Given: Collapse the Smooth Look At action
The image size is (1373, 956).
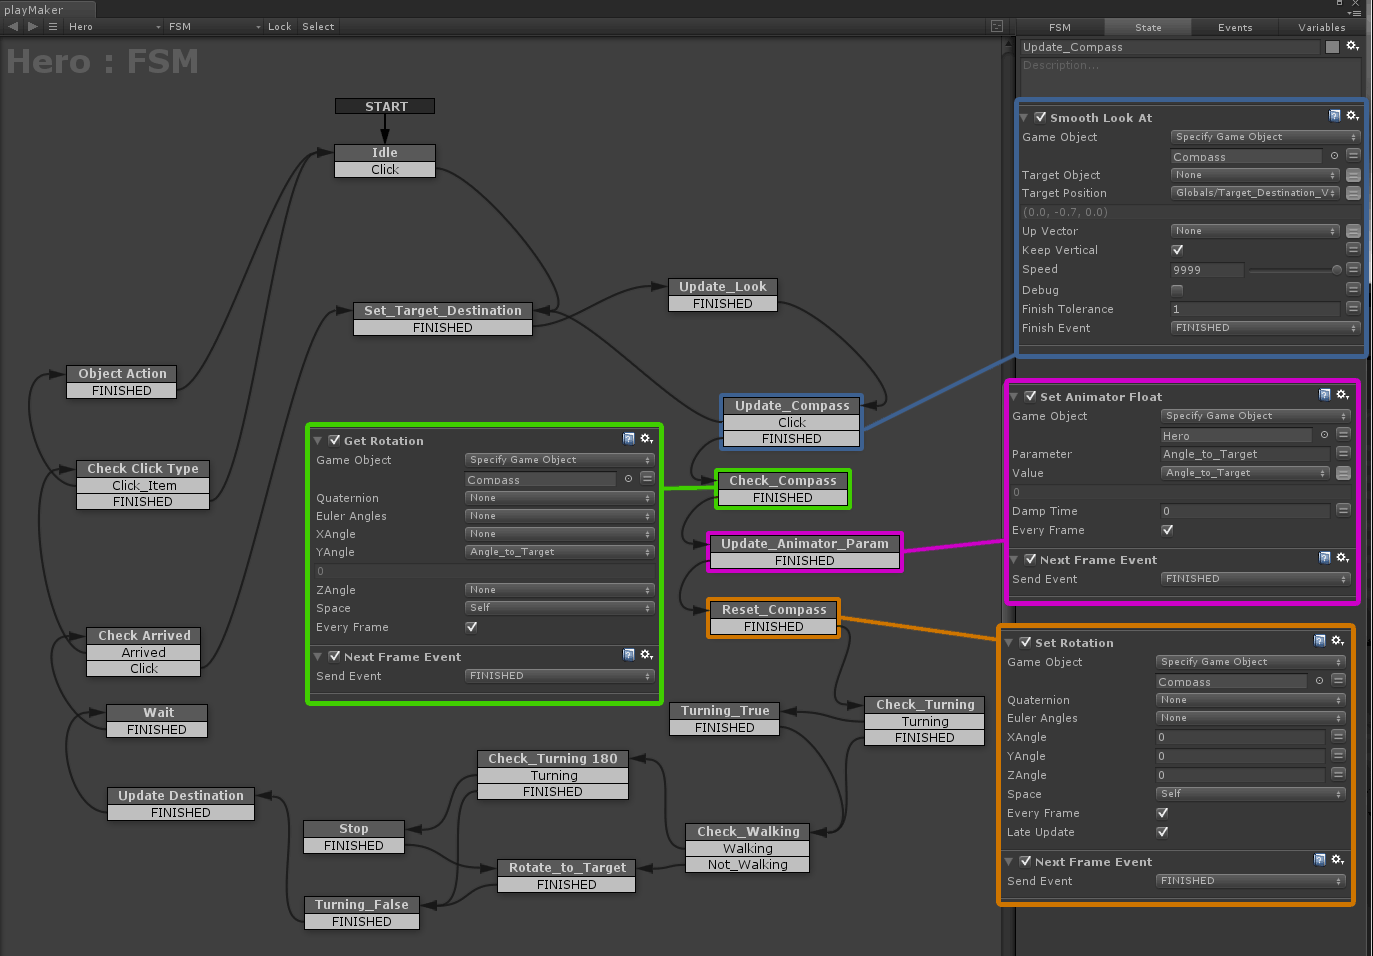Looking at the screenshot, I should [1024, 118].
